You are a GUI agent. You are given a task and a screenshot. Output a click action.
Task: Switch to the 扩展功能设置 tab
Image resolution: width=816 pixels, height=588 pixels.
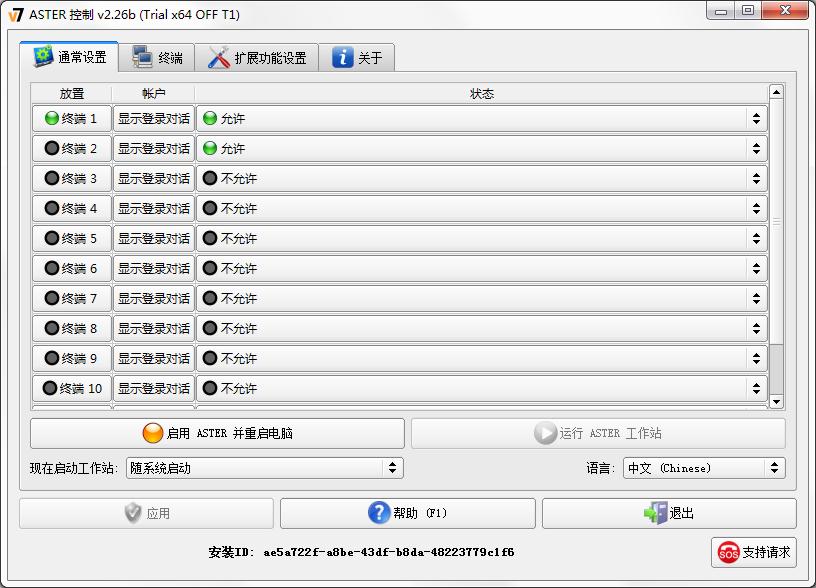click(x=257, y=58)
